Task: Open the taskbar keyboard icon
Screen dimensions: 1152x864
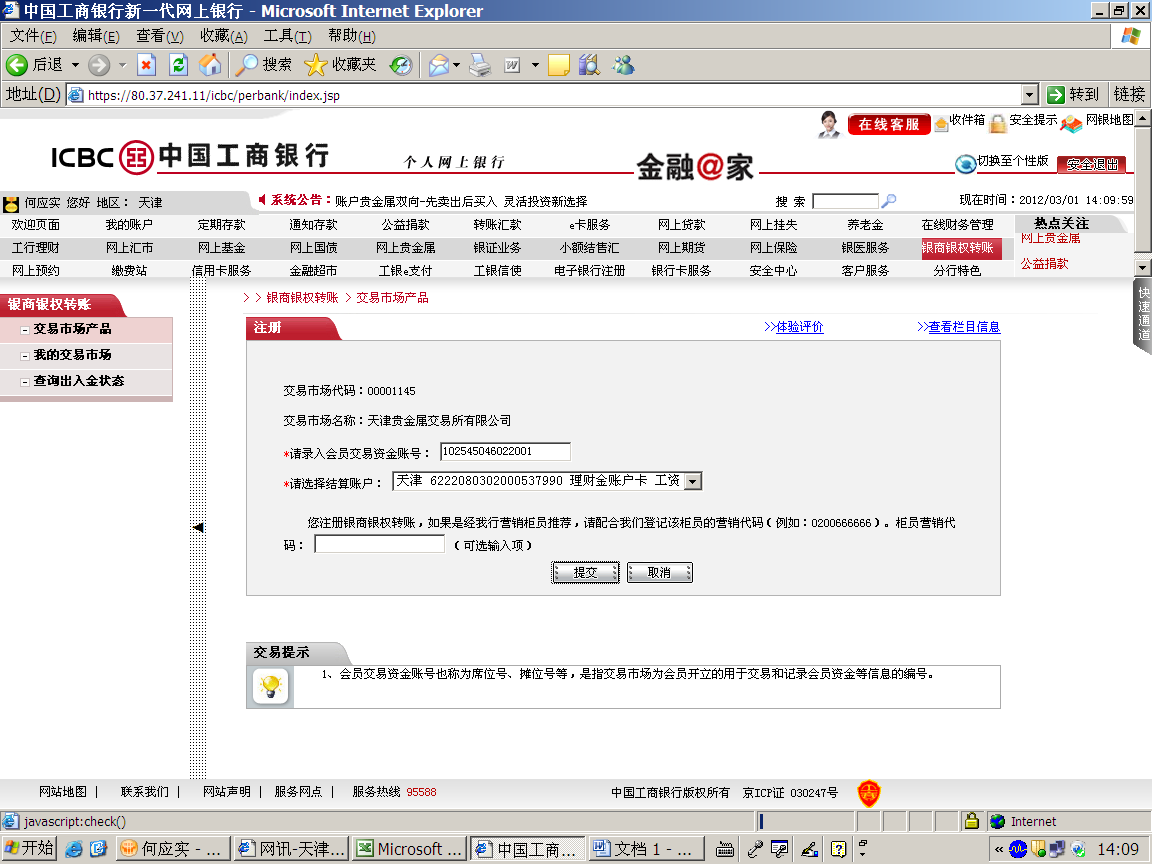Action: click(724, 849)
